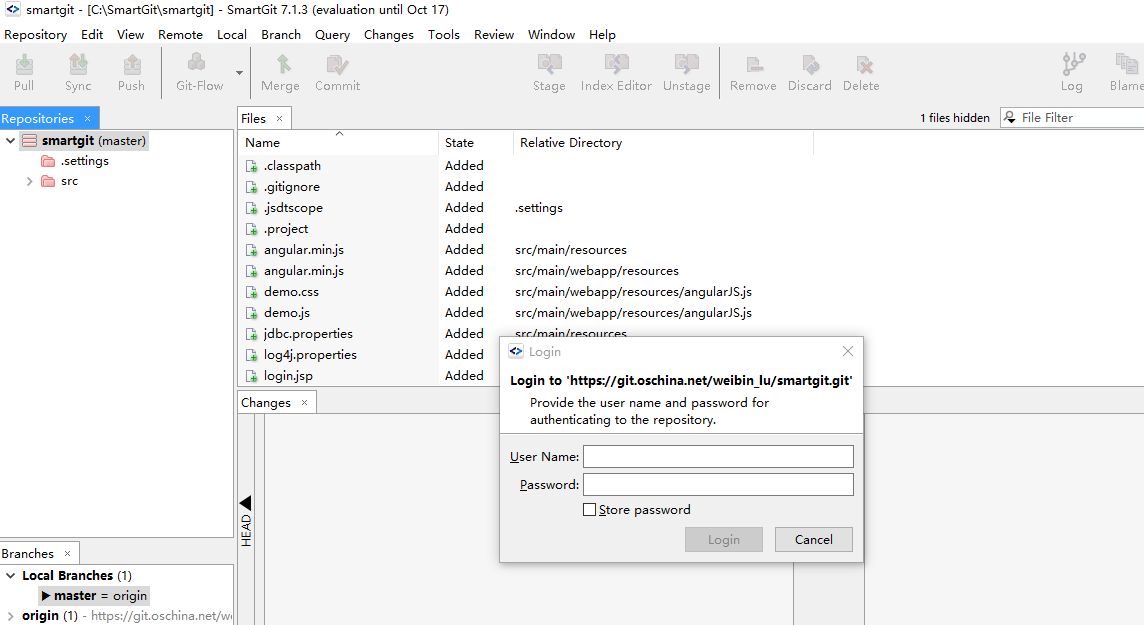Select the login.jsp file row
This screenshot has height=625, width=1144.
pyautogui.click(x=368, y=376)
